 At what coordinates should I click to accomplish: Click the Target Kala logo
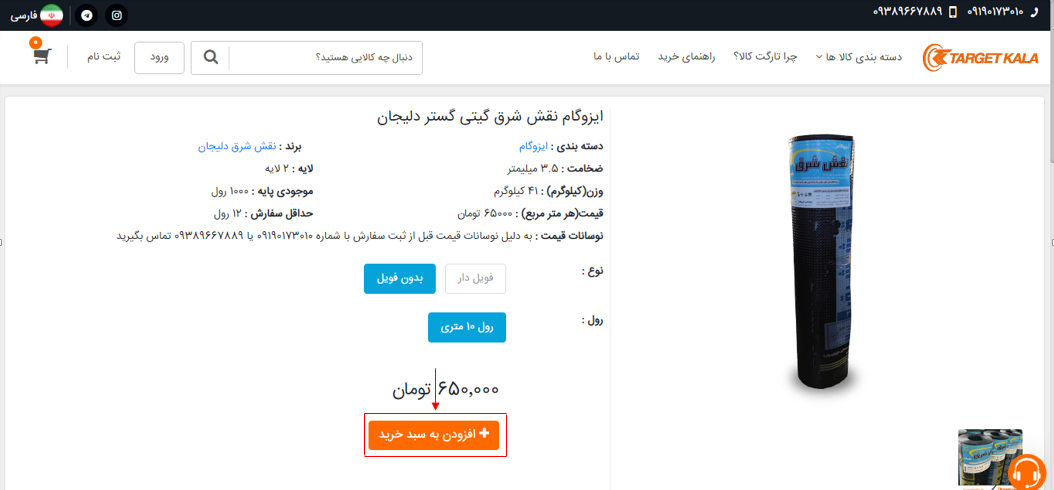[x=980, y=58]
